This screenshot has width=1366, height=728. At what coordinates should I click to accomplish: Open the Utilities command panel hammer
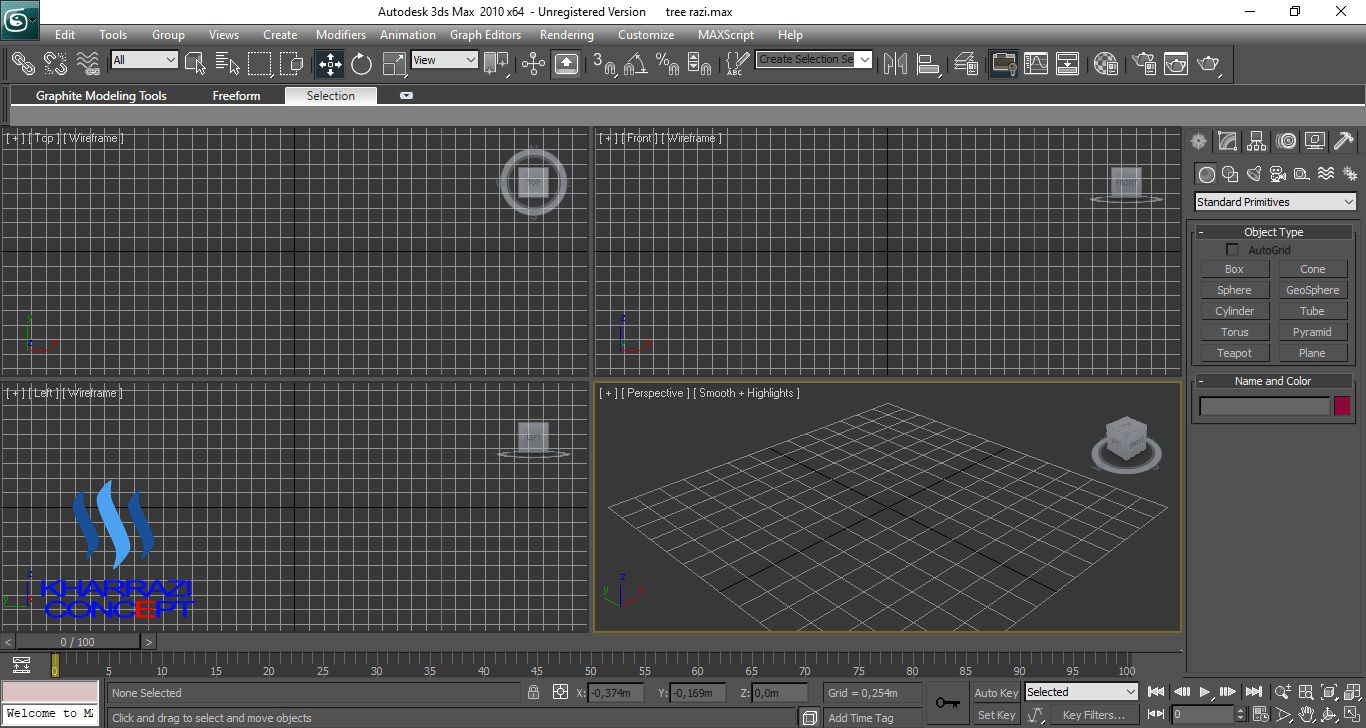tap(1343, 141)
